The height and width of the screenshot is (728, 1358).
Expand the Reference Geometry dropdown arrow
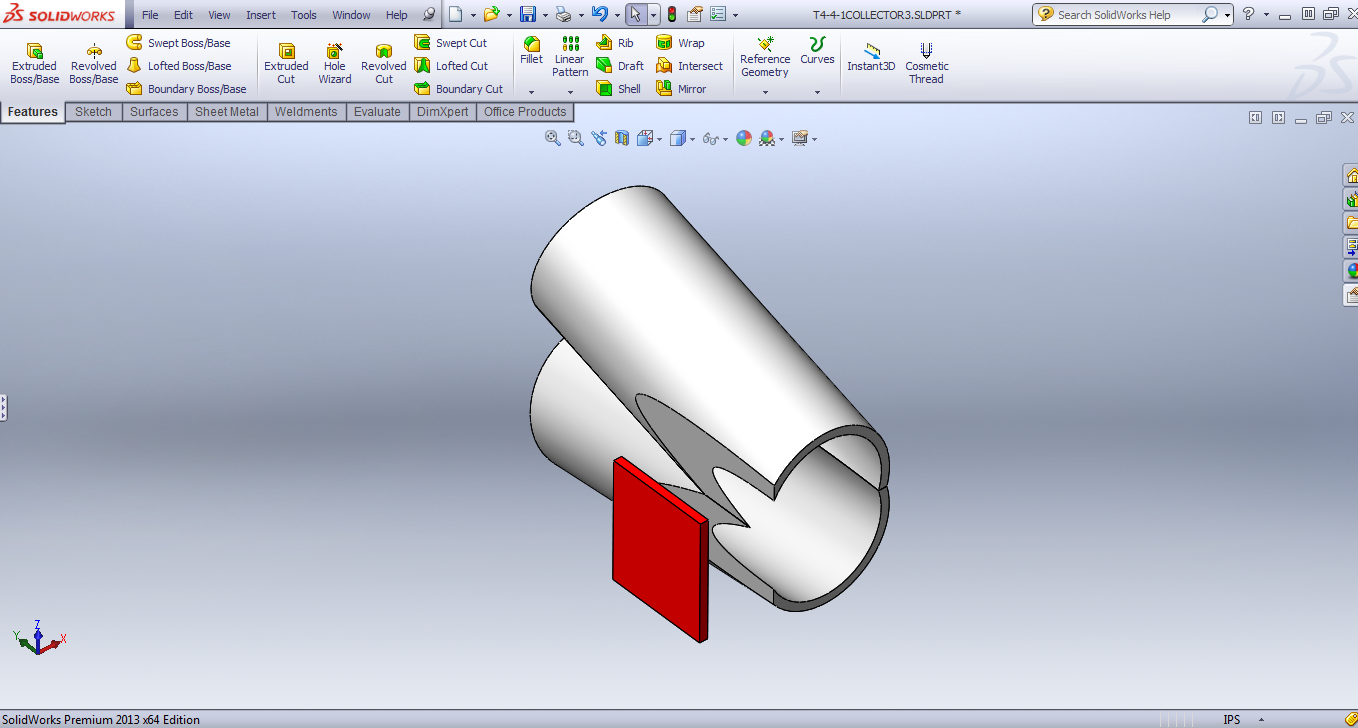pos(765,92)
